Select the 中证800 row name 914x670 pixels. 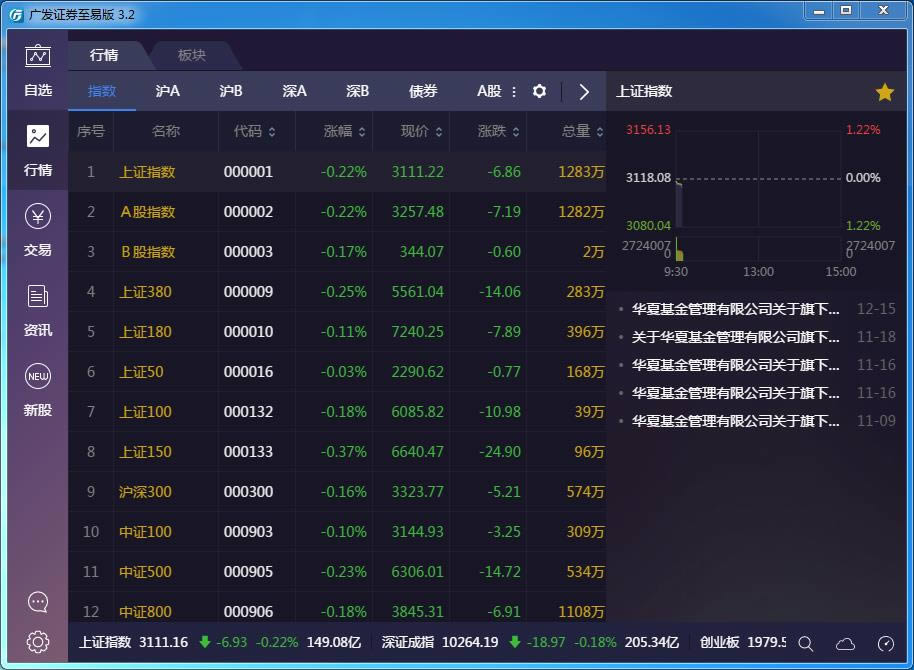145,612
